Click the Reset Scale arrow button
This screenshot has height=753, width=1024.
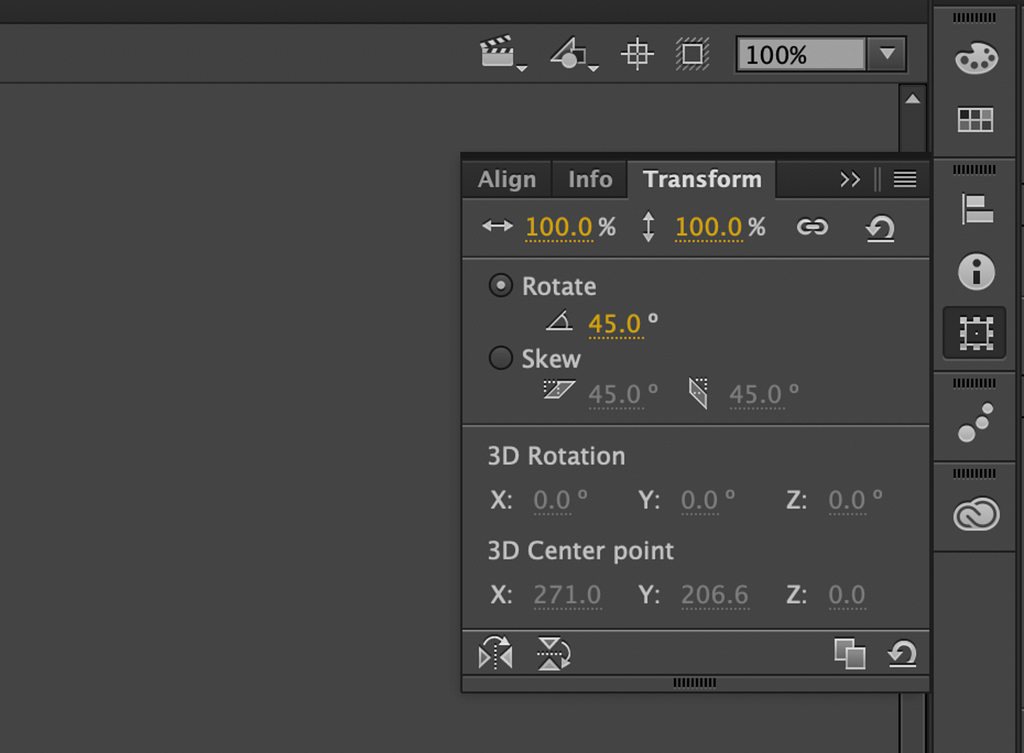(880, 228)
